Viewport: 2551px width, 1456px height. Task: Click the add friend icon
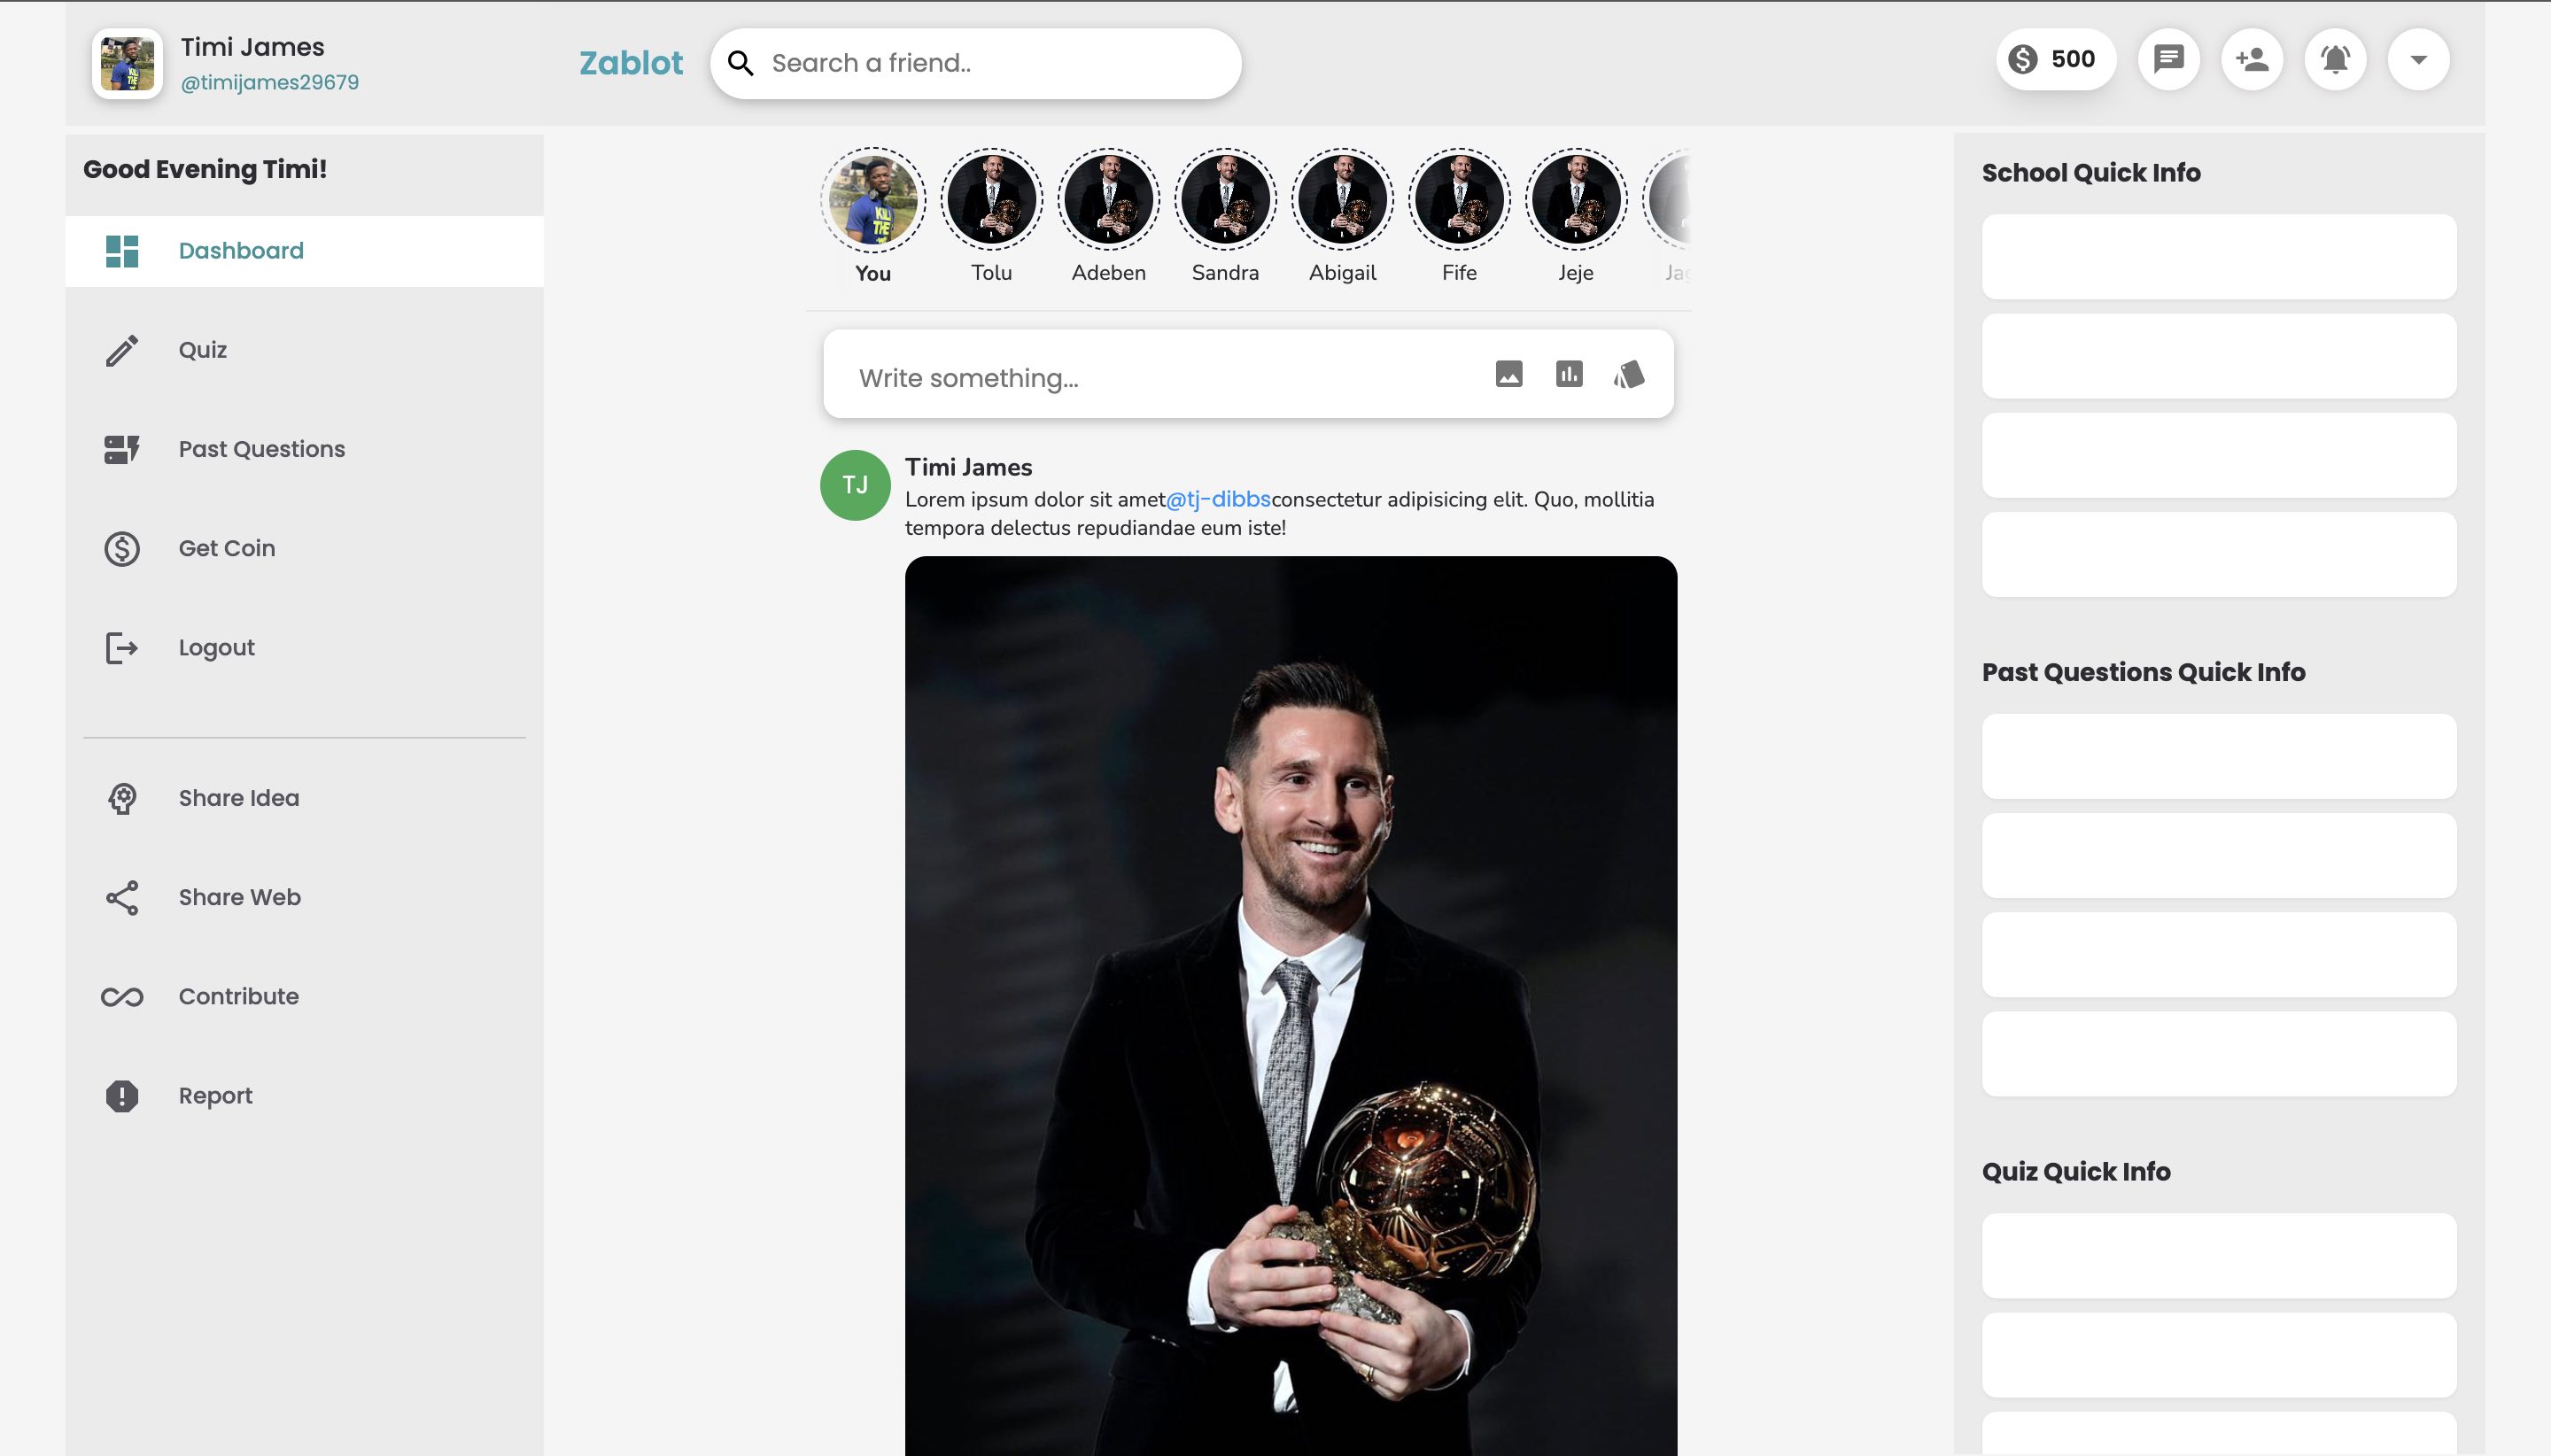click(2251, 59)
